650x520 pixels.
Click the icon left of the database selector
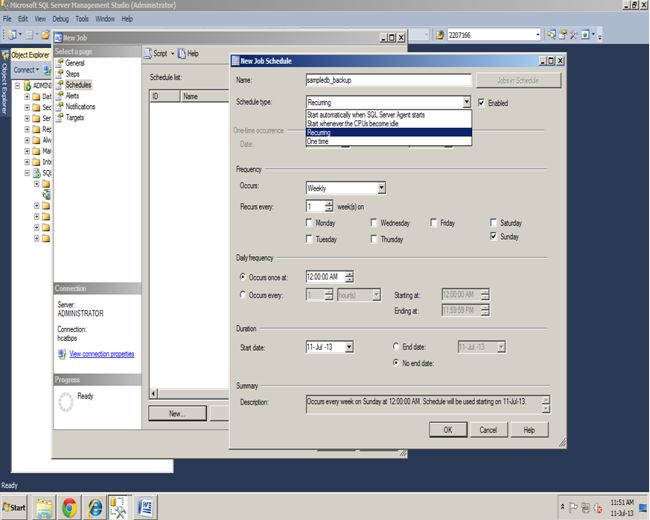(440, 35)
